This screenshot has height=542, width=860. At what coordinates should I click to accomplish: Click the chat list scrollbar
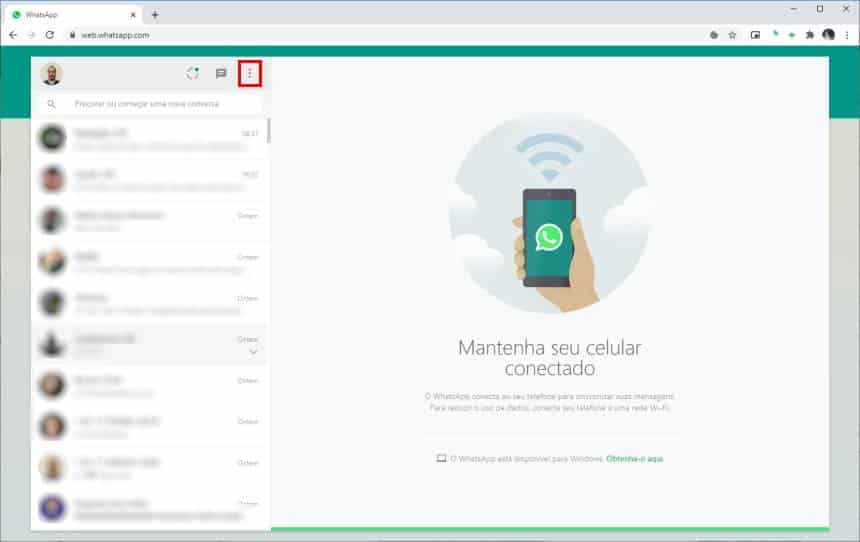[x=269, y=131]
